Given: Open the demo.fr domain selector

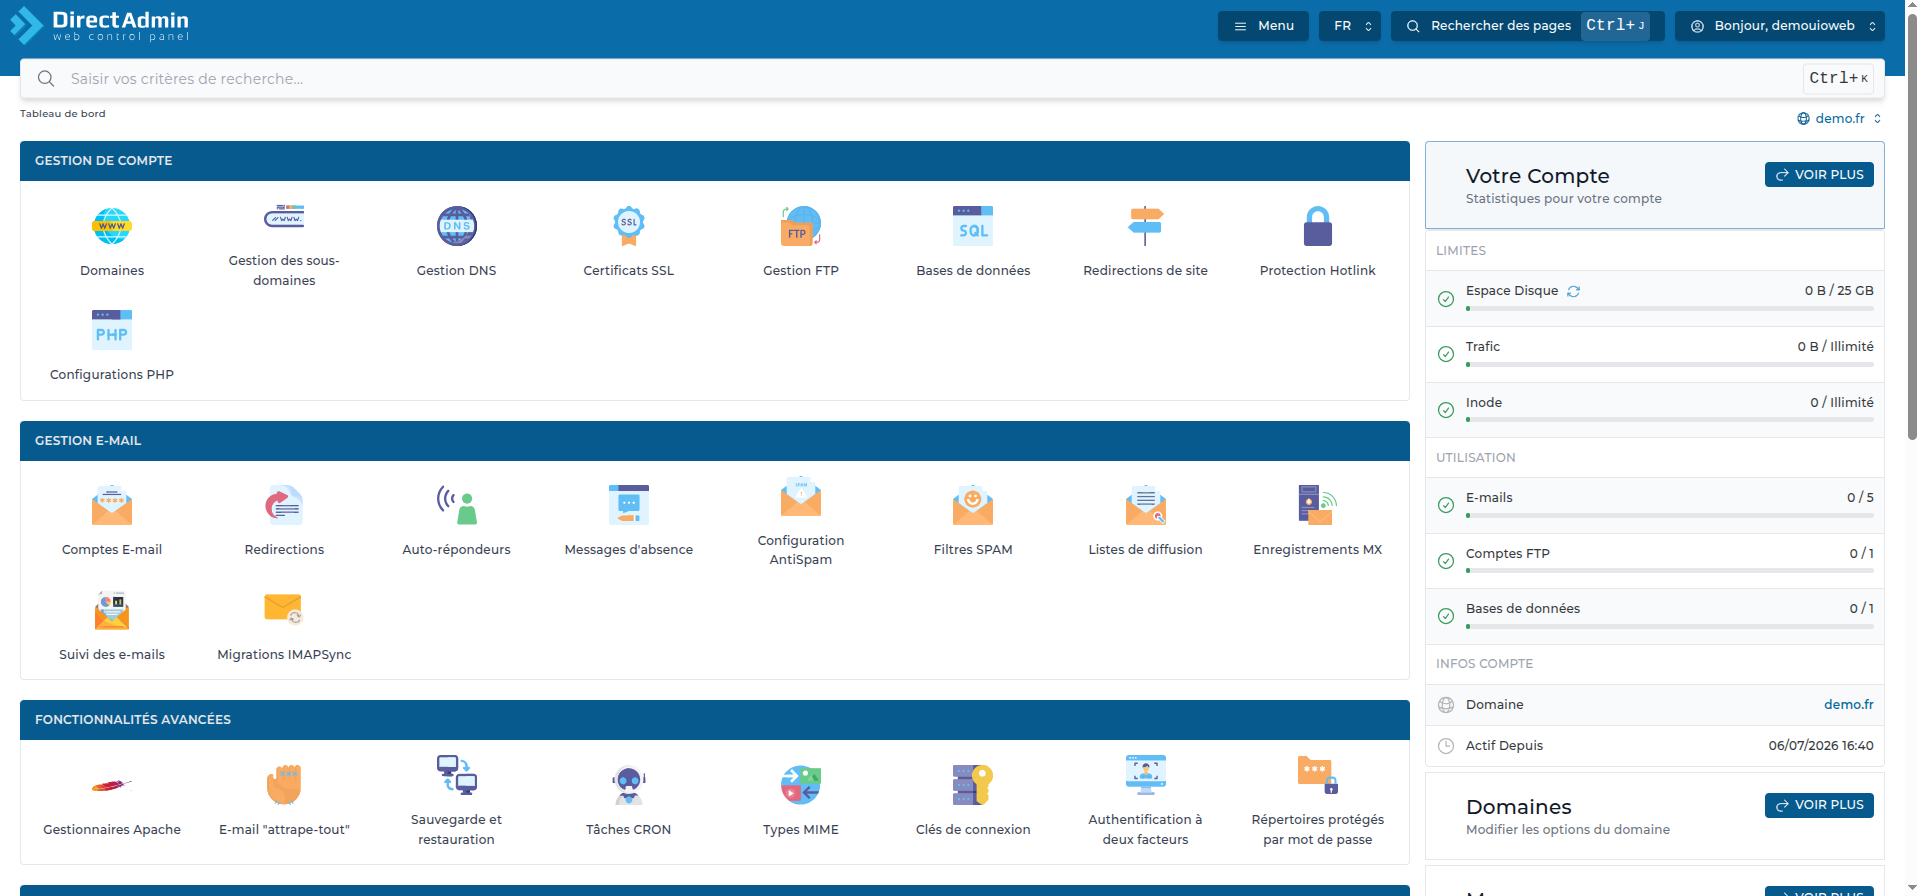Looking at the screenshot, I should tap(1839, 118).
